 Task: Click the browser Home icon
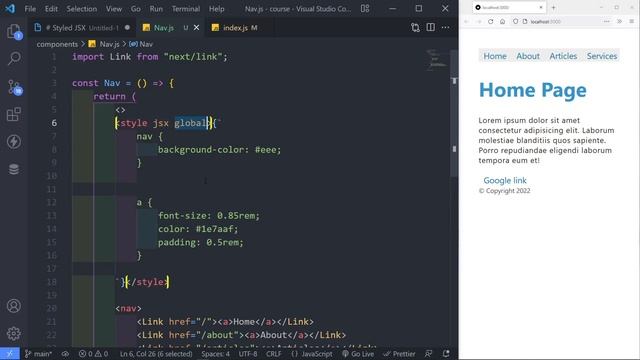click(x=502, y=22)
